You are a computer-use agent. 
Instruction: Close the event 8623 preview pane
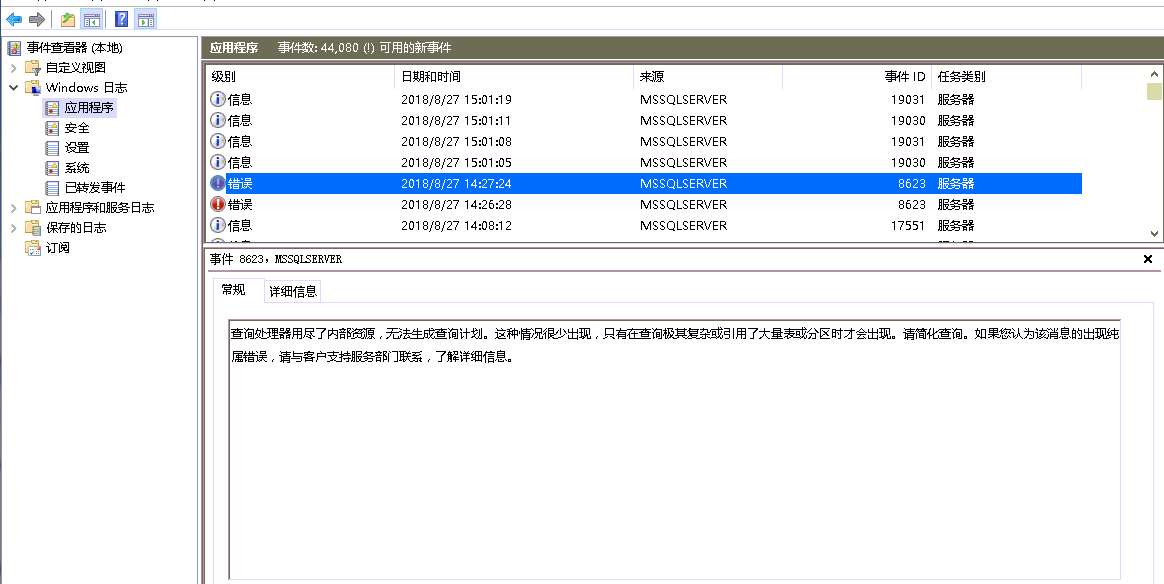coord(1148,259)
